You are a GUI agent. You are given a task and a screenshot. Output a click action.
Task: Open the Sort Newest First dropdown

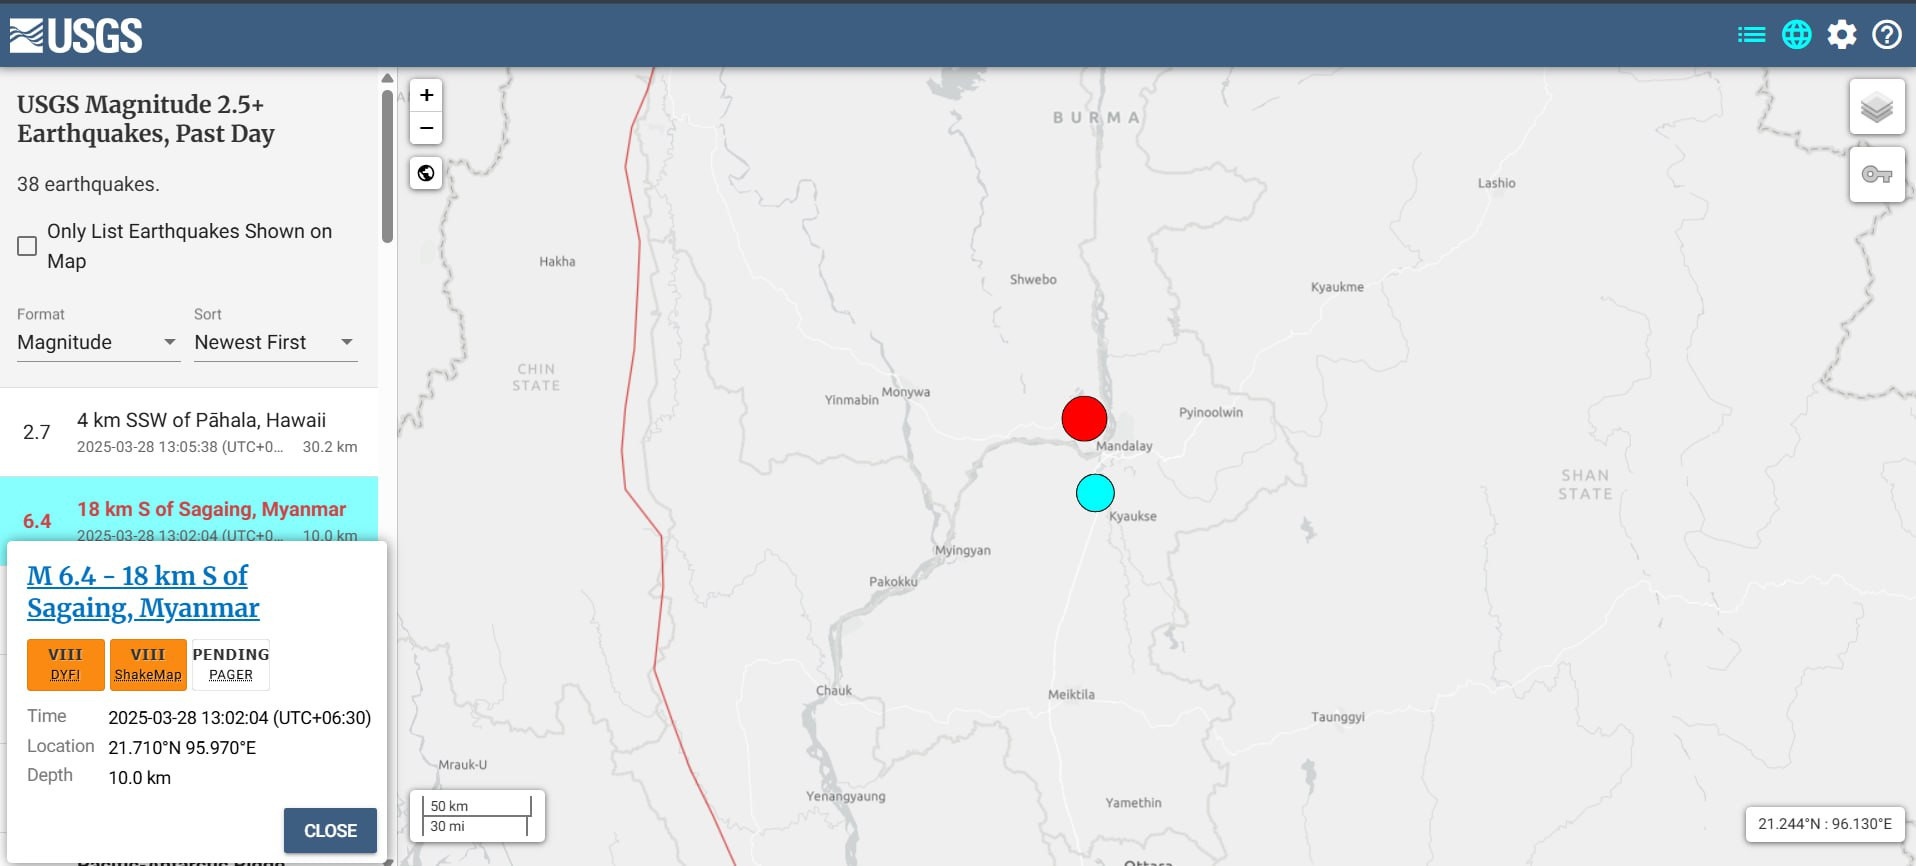275,342
